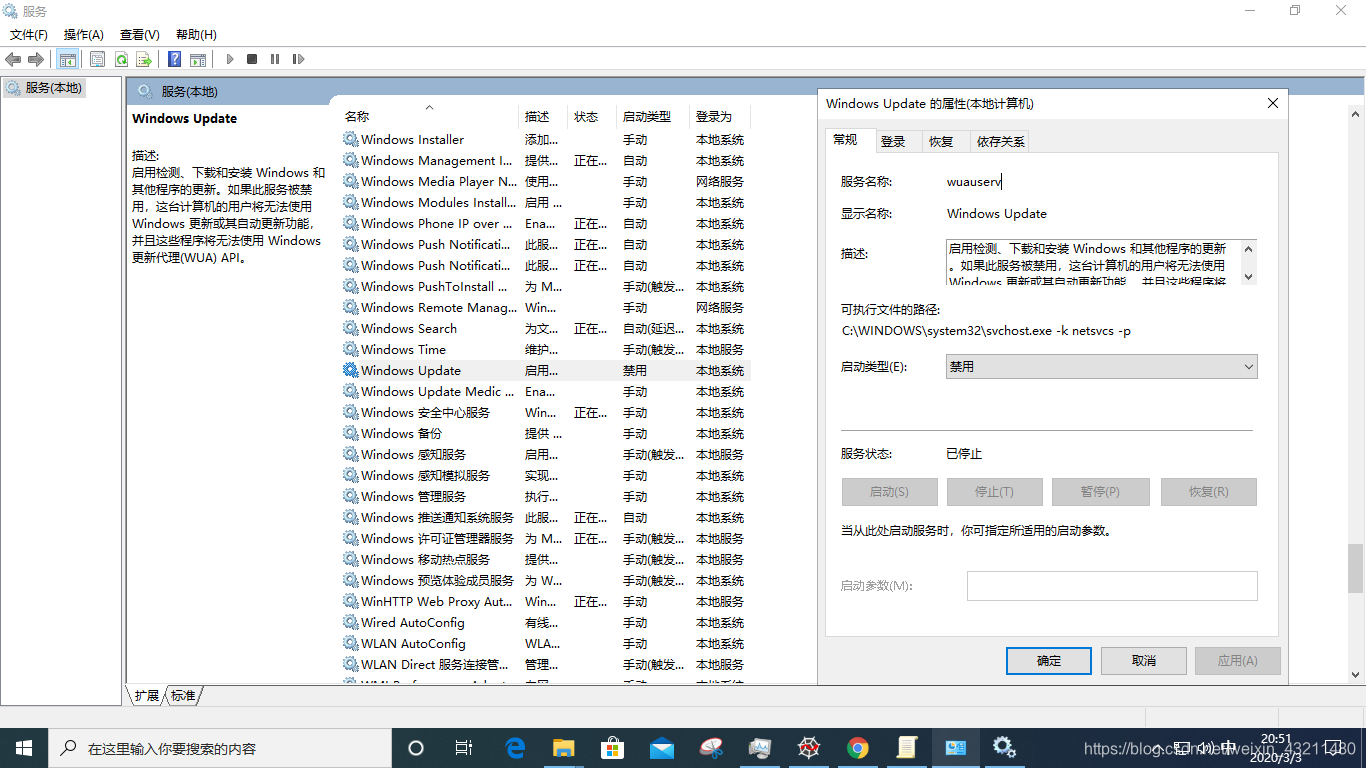Click the wuauserv service name text
This screenshot has width=1366, height=768.
[974, 182]
